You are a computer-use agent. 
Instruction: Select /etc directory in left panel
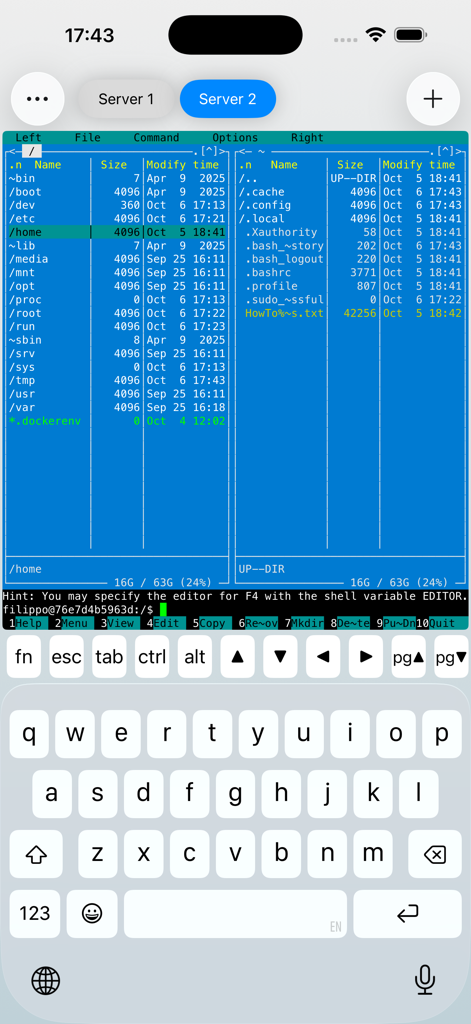(116, 218)
